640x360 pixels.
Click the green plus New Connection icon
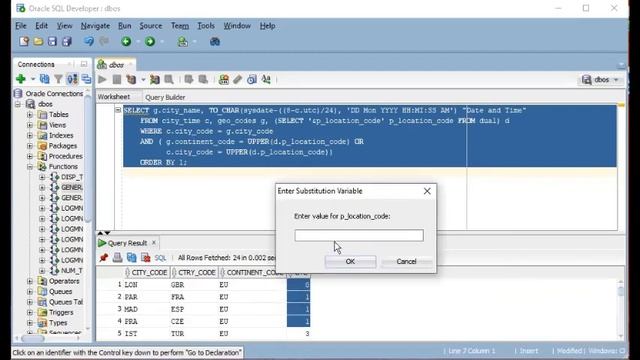point(21,79)
